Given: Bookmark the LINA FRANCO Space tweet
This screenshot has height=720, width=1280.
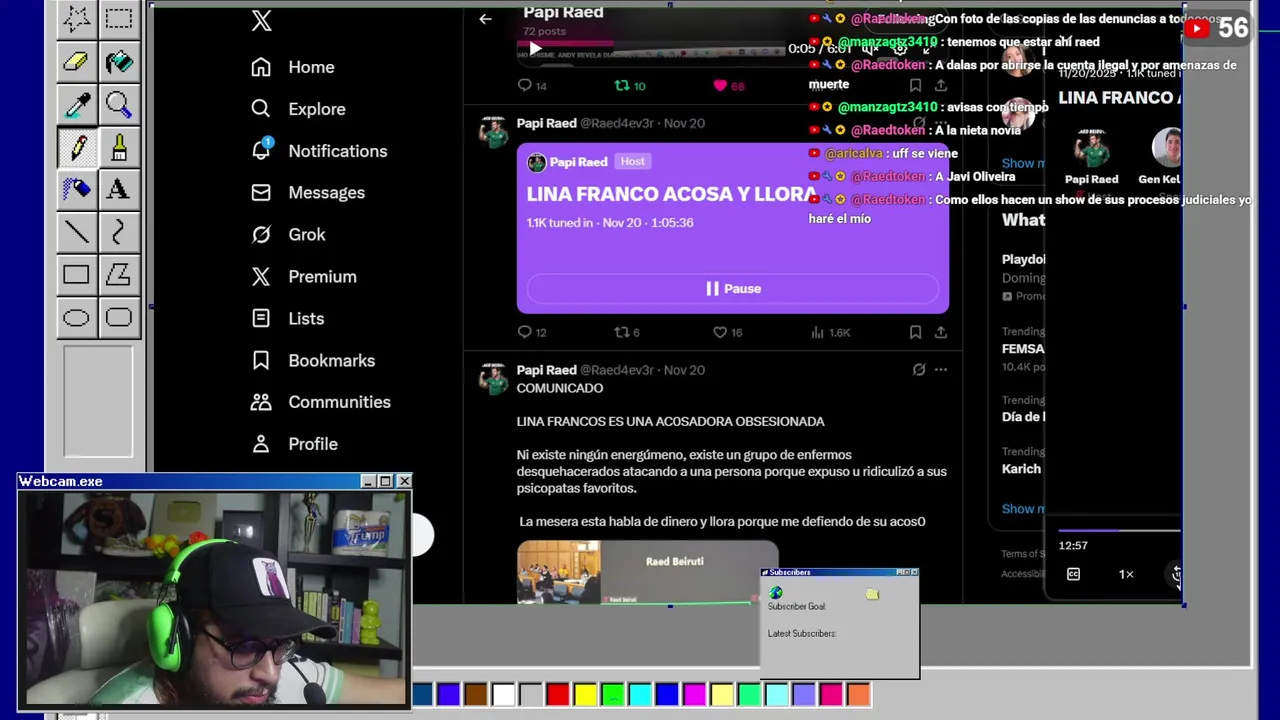Looking at the screenshot, I should pos(915,332).
